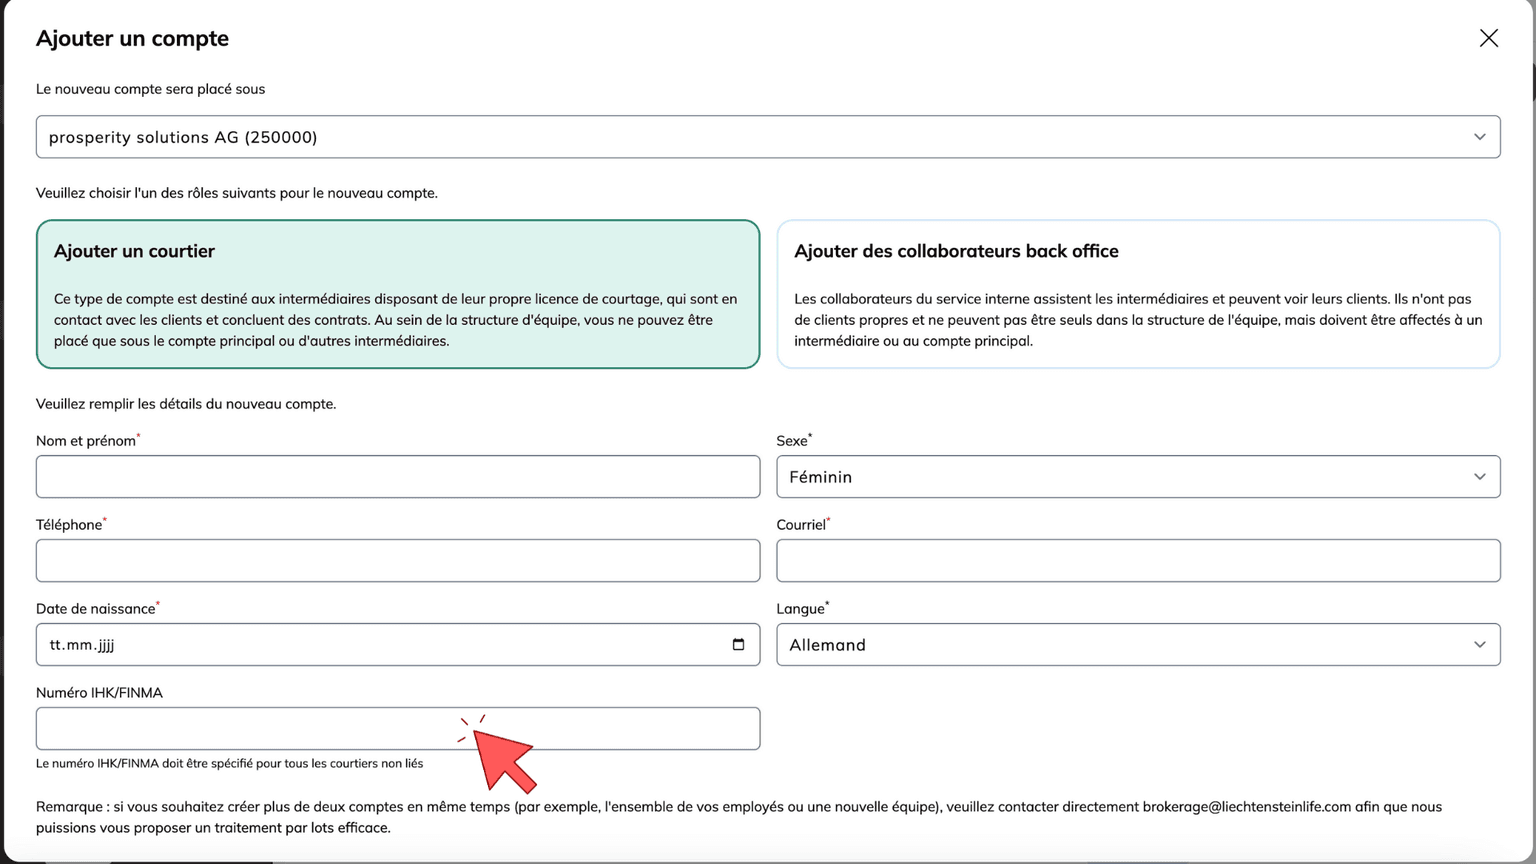Screen dimensions: 1536x864
Task: Focus the Nom et prénom text field
Action: tap(397, 477)
